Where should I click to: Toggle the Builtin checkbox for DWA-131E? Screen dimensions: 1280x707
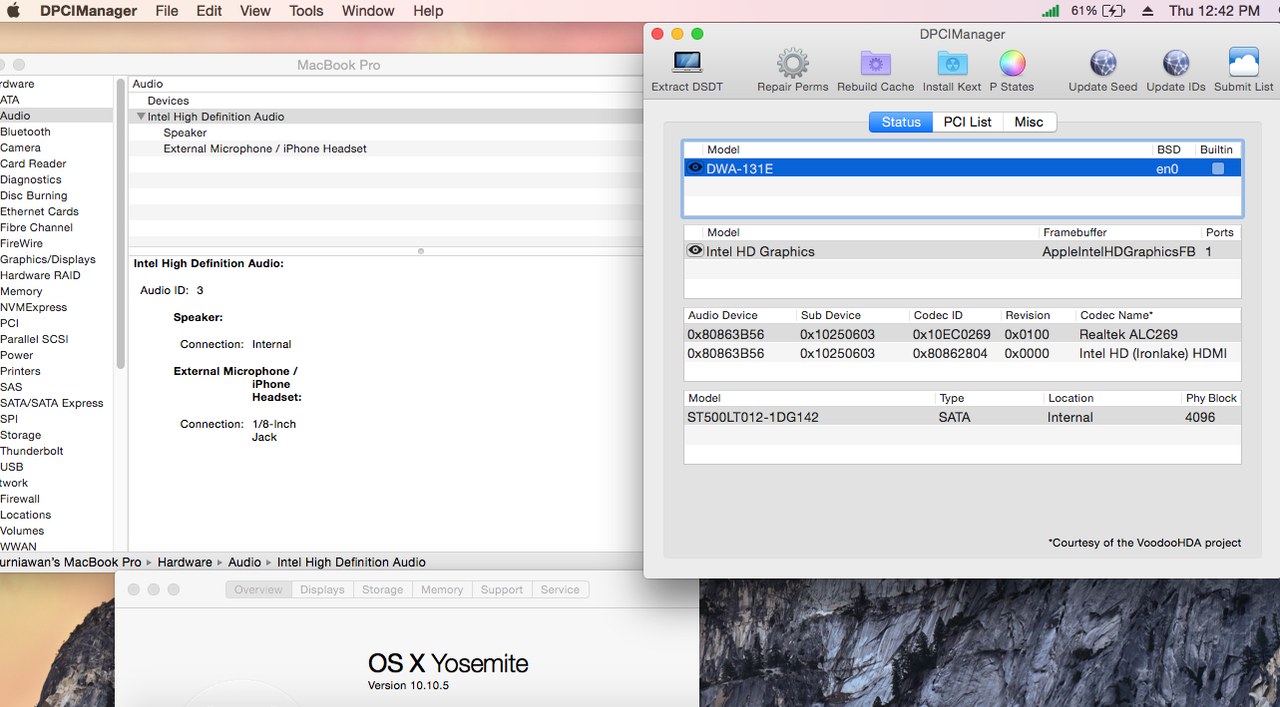(1218, 169)
